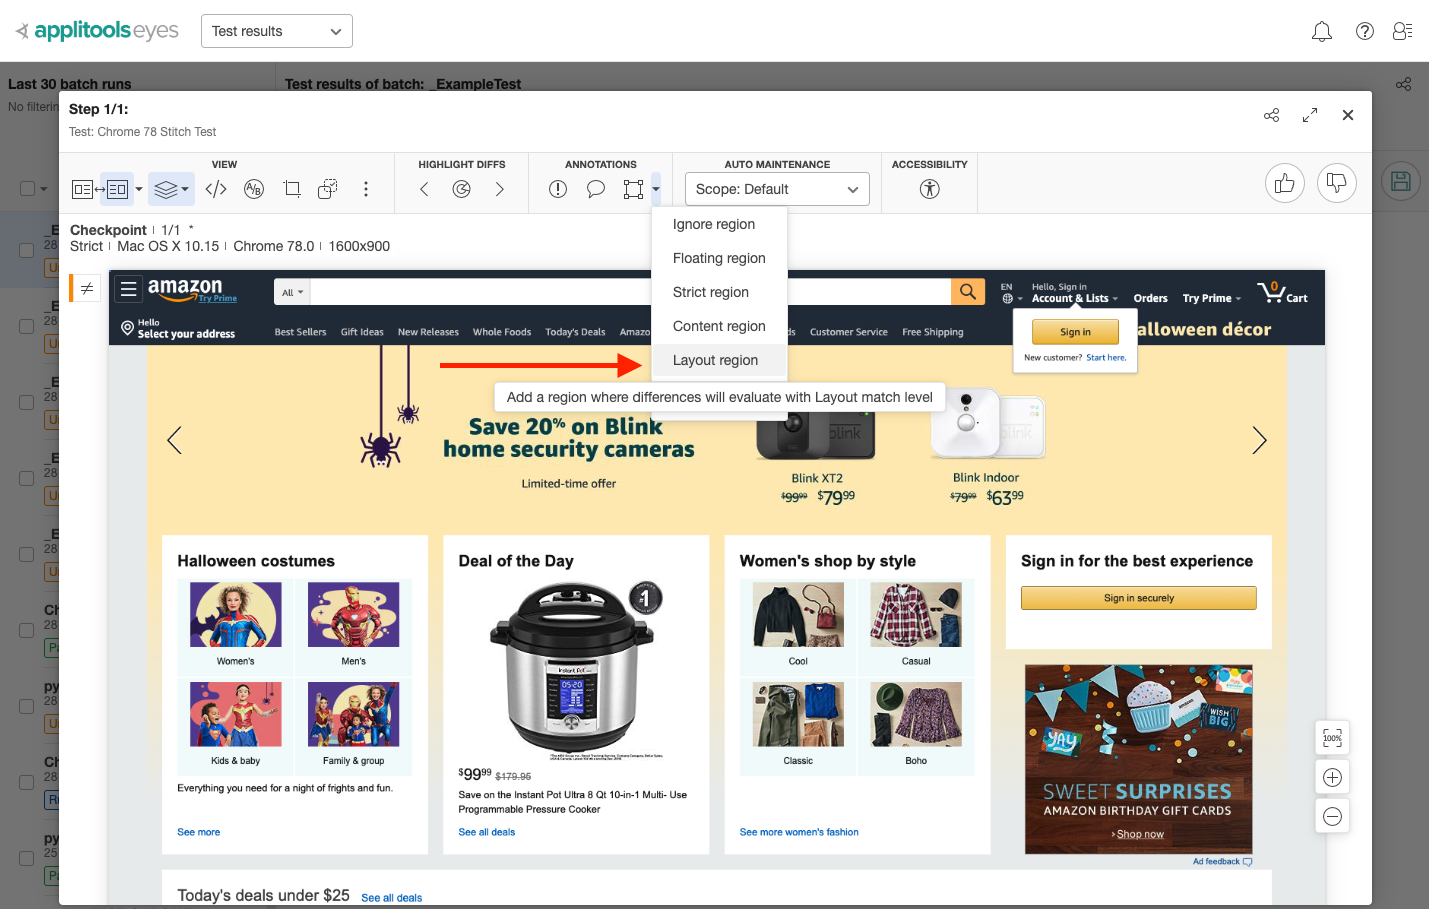
Task: Zoom in with the plus button
Action: (x=1332, y=777)
